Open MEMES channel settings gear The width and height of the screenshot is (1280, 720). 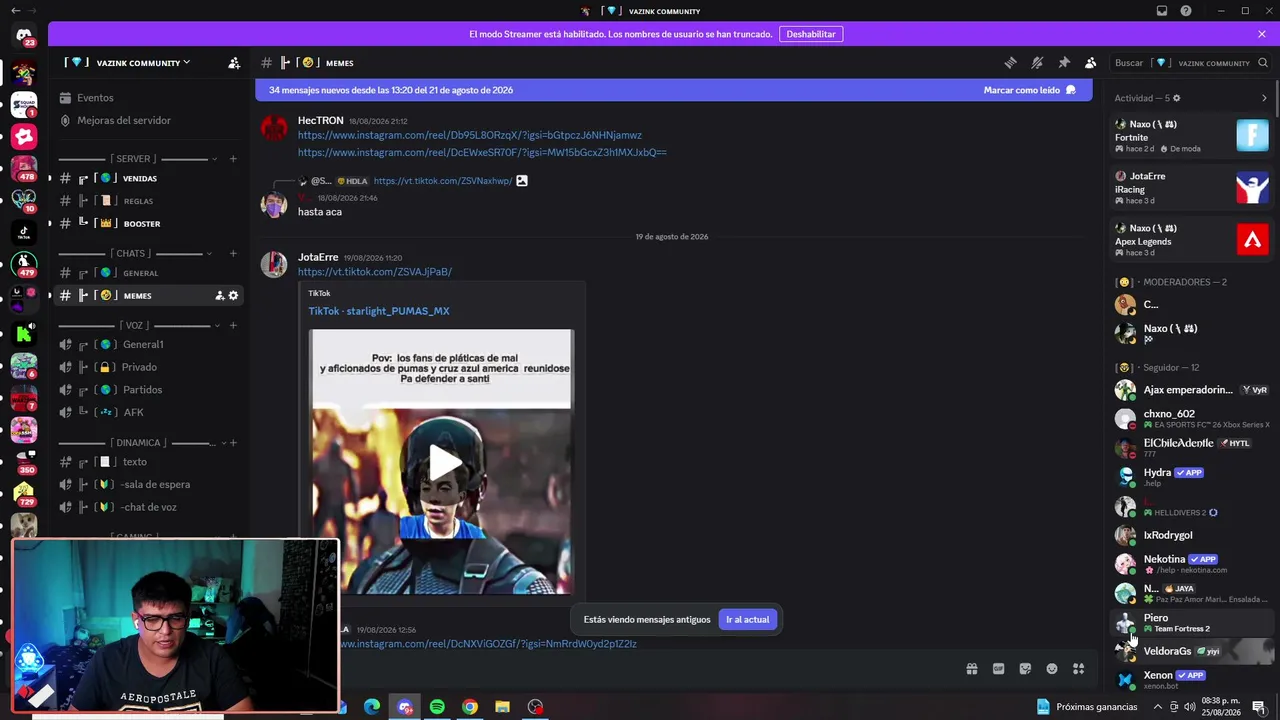[234, 296]
